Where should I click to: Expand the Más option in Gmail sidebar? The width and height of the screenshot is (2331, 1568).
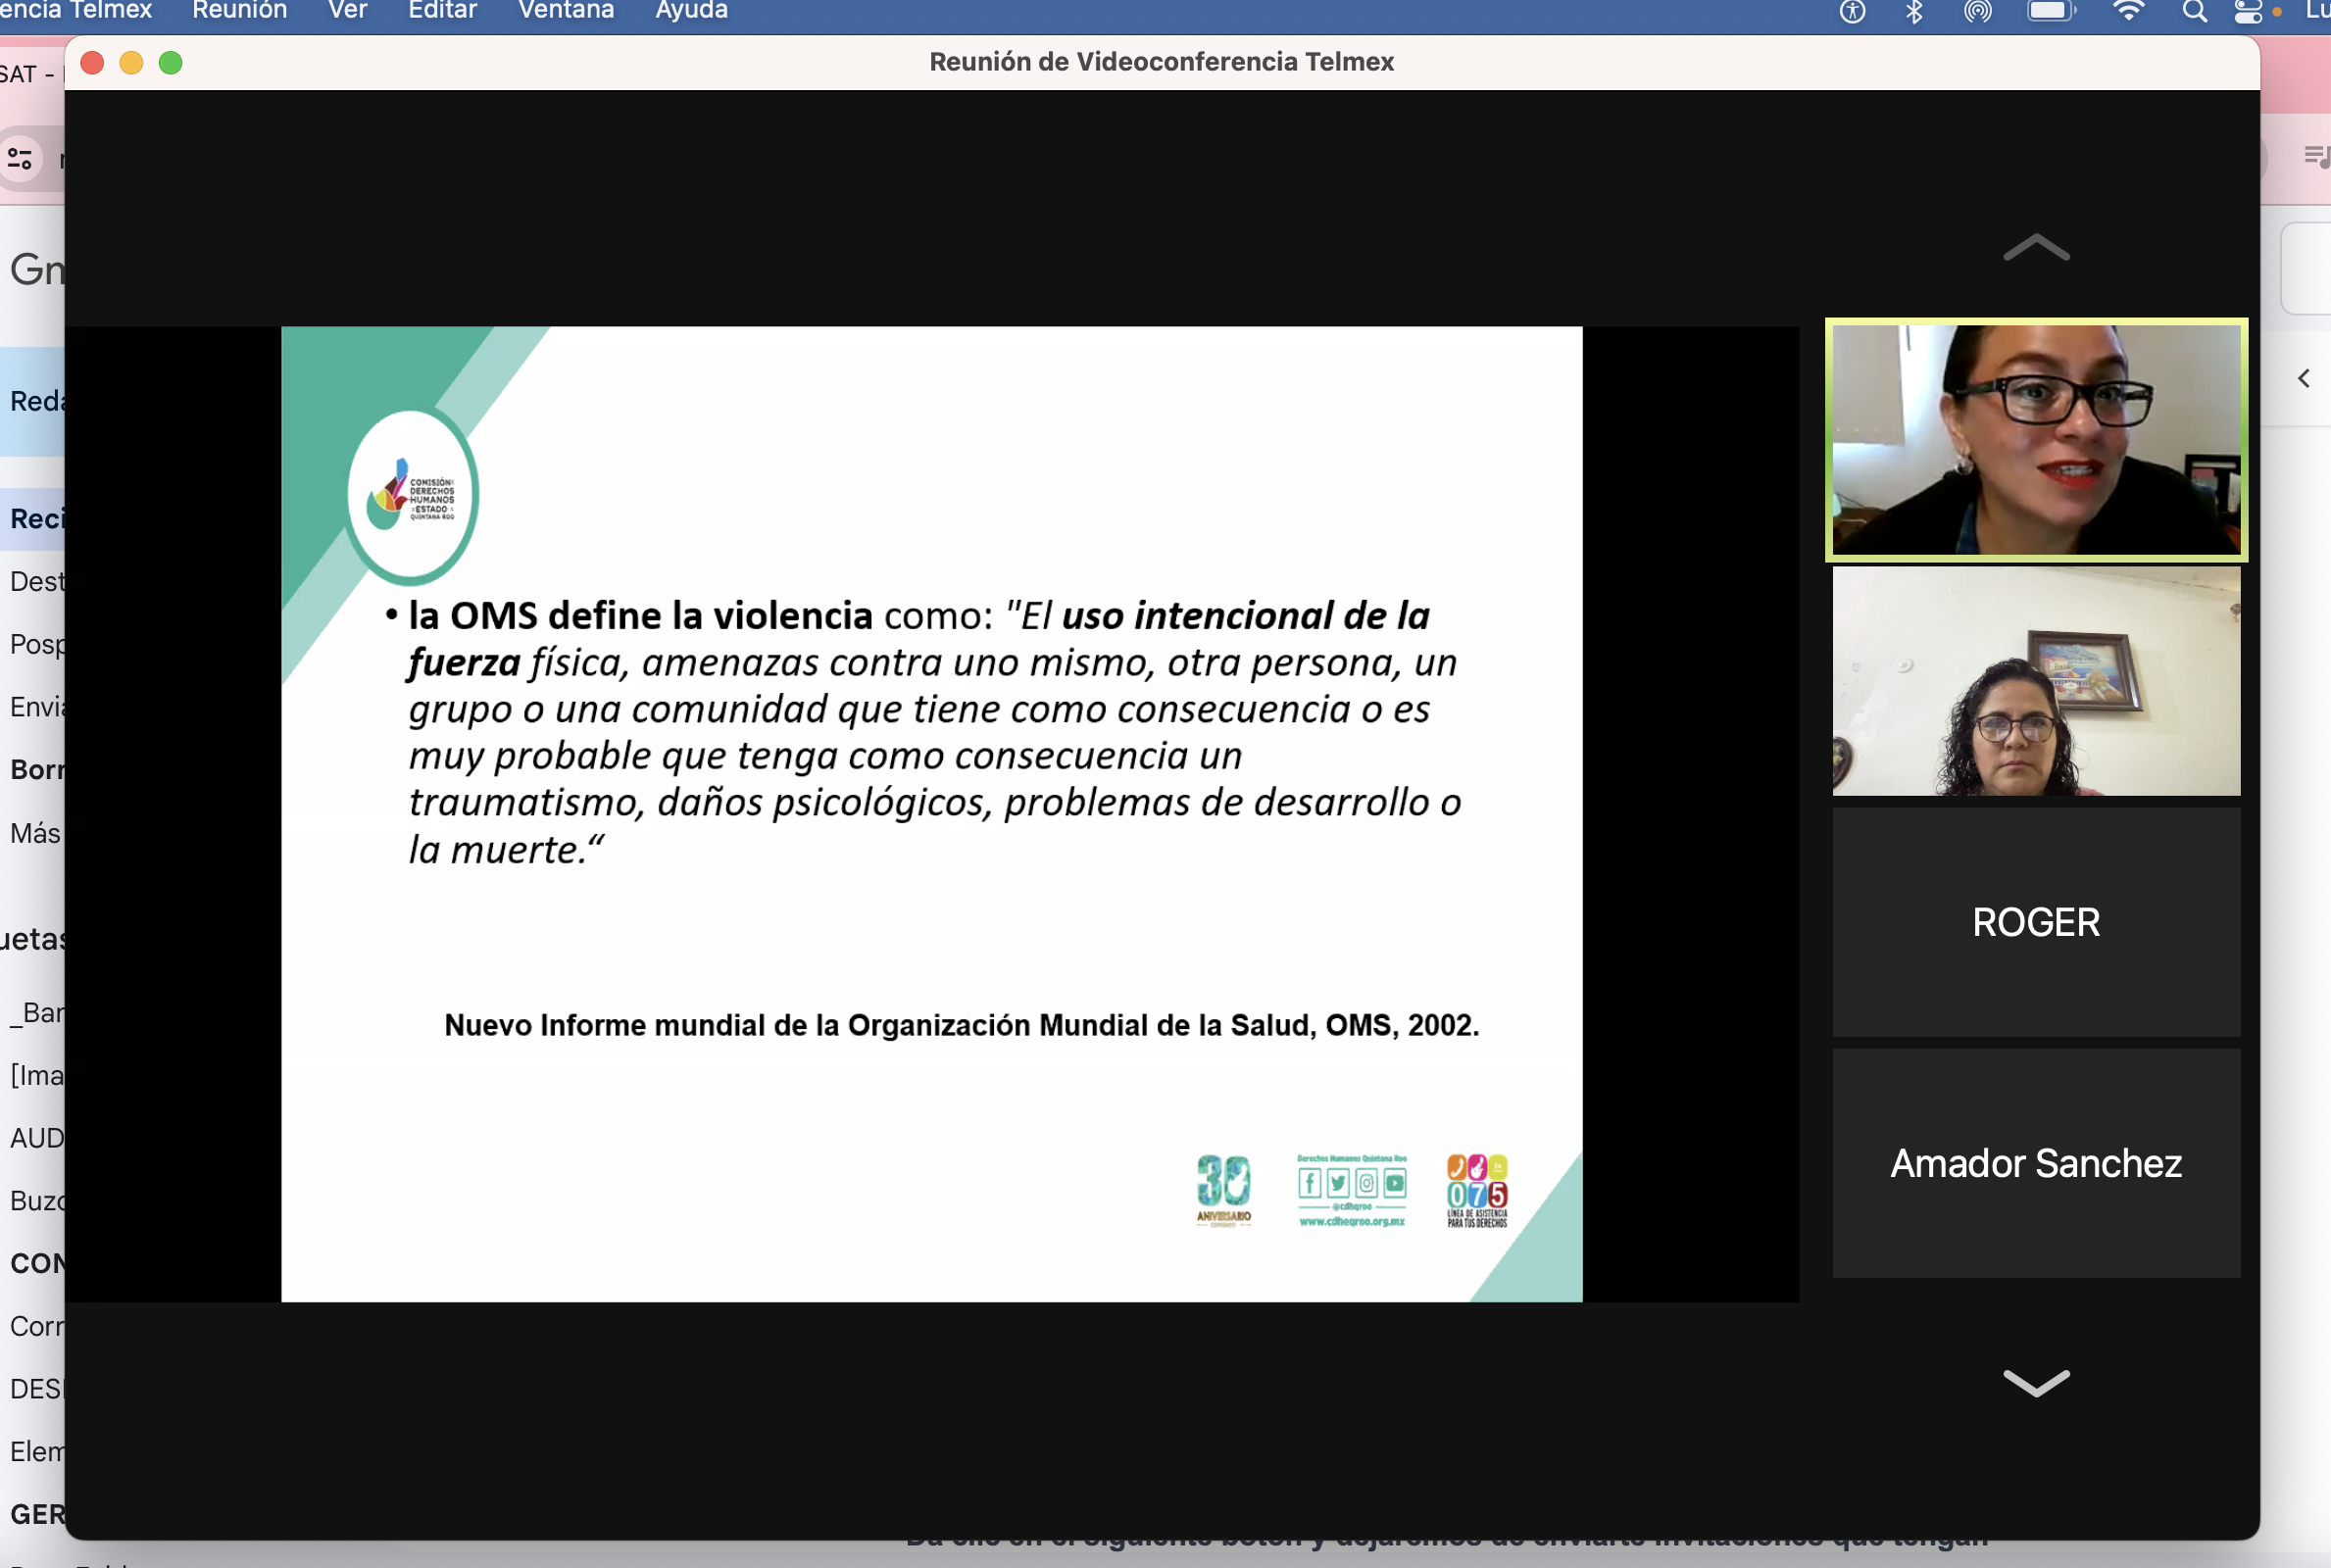pos(33,834)
